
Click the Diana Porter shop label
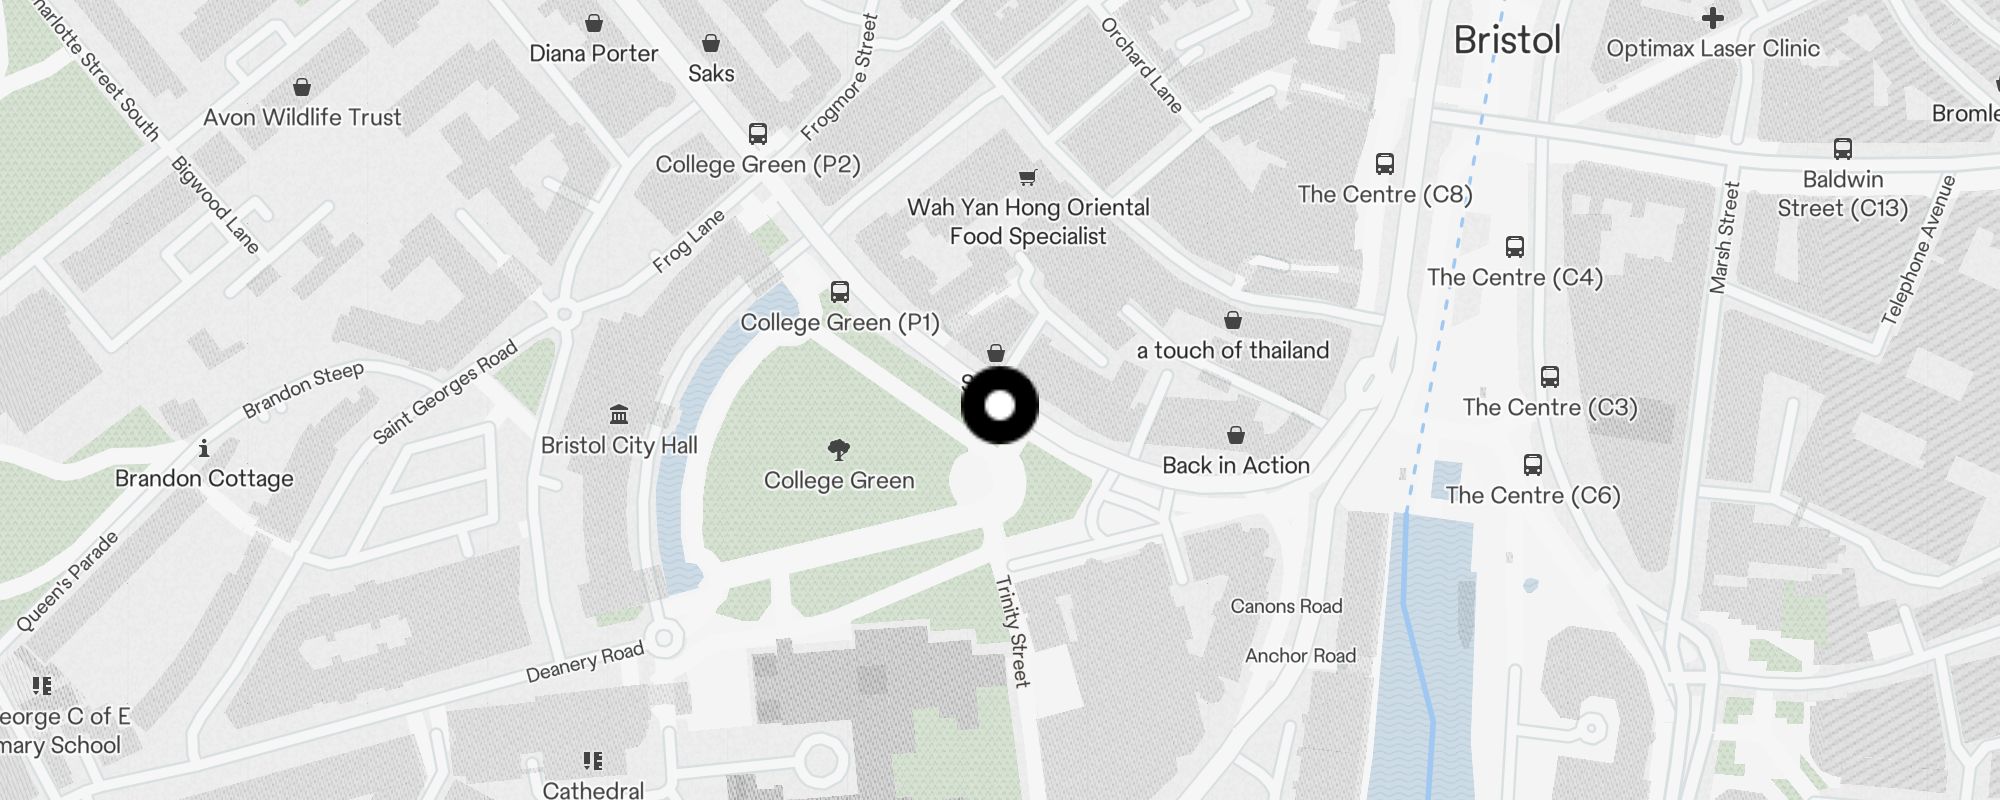(594, 53)
